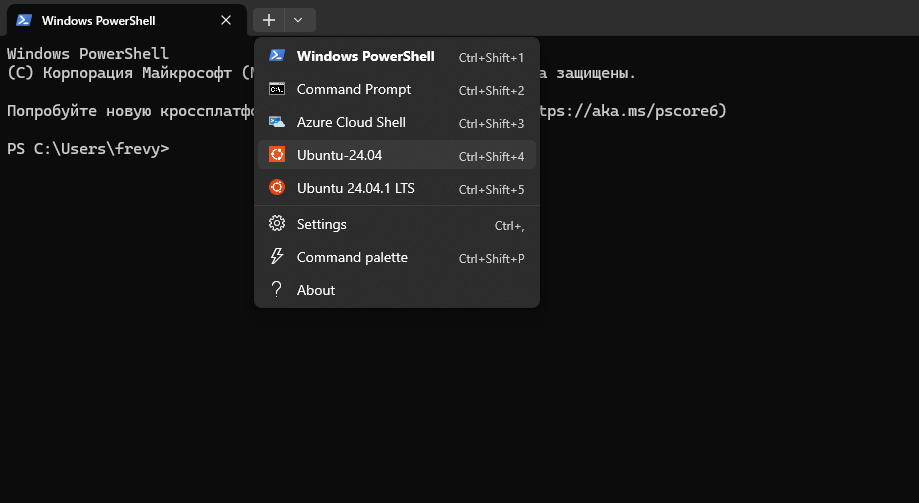The image size is (919, 503).
Task: Open a new tab with the plus button
Action: pos(269,20)
